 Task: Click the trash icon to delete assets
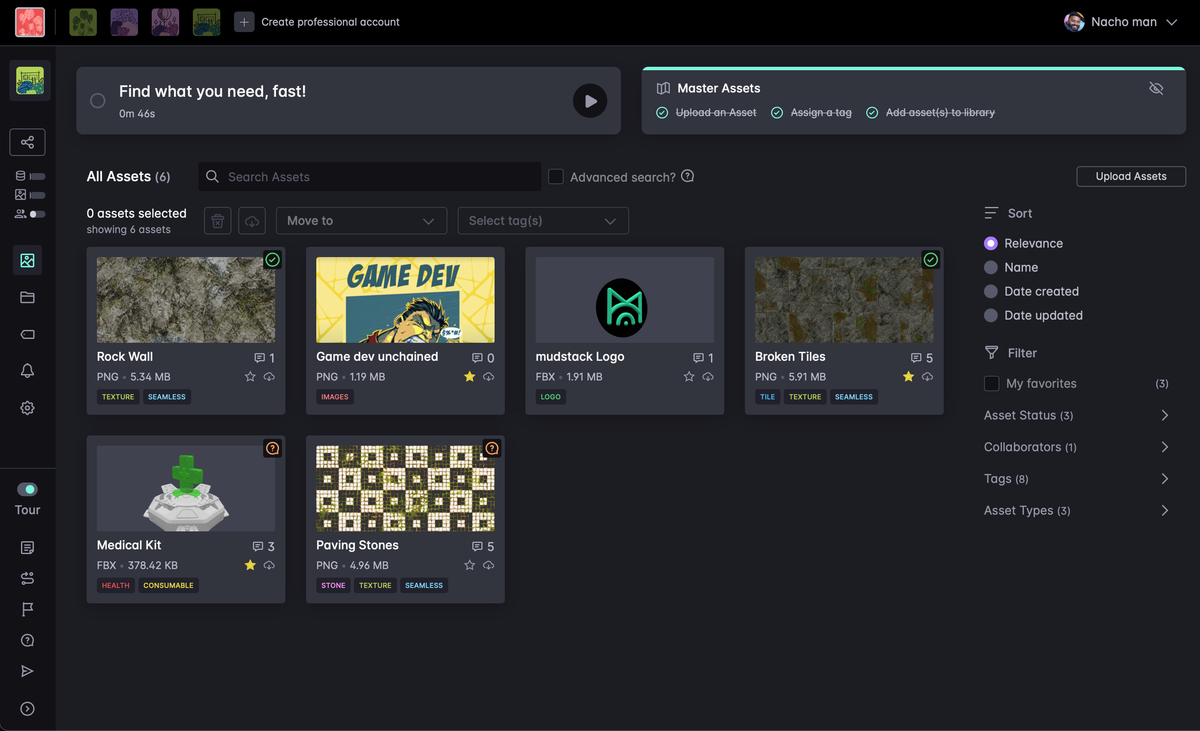click(218, 221)
